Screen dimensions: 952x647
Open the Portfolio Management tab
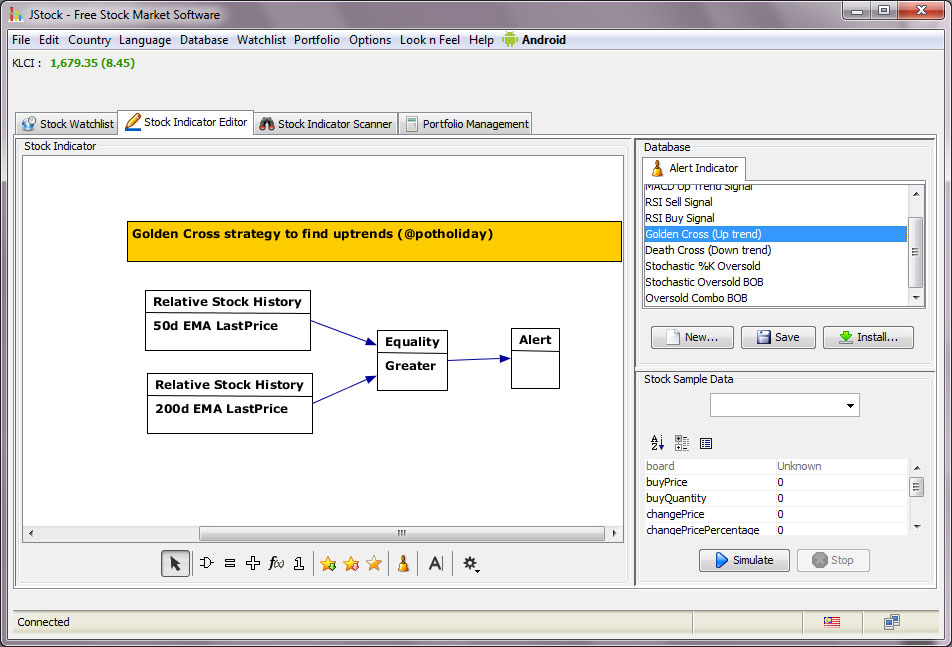pyautogui.click(x=467, y=124)
